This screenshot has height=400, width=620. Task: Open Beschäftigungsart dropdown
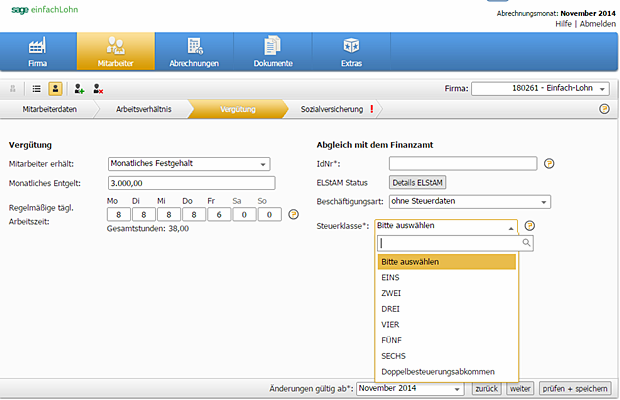point(470,202)
